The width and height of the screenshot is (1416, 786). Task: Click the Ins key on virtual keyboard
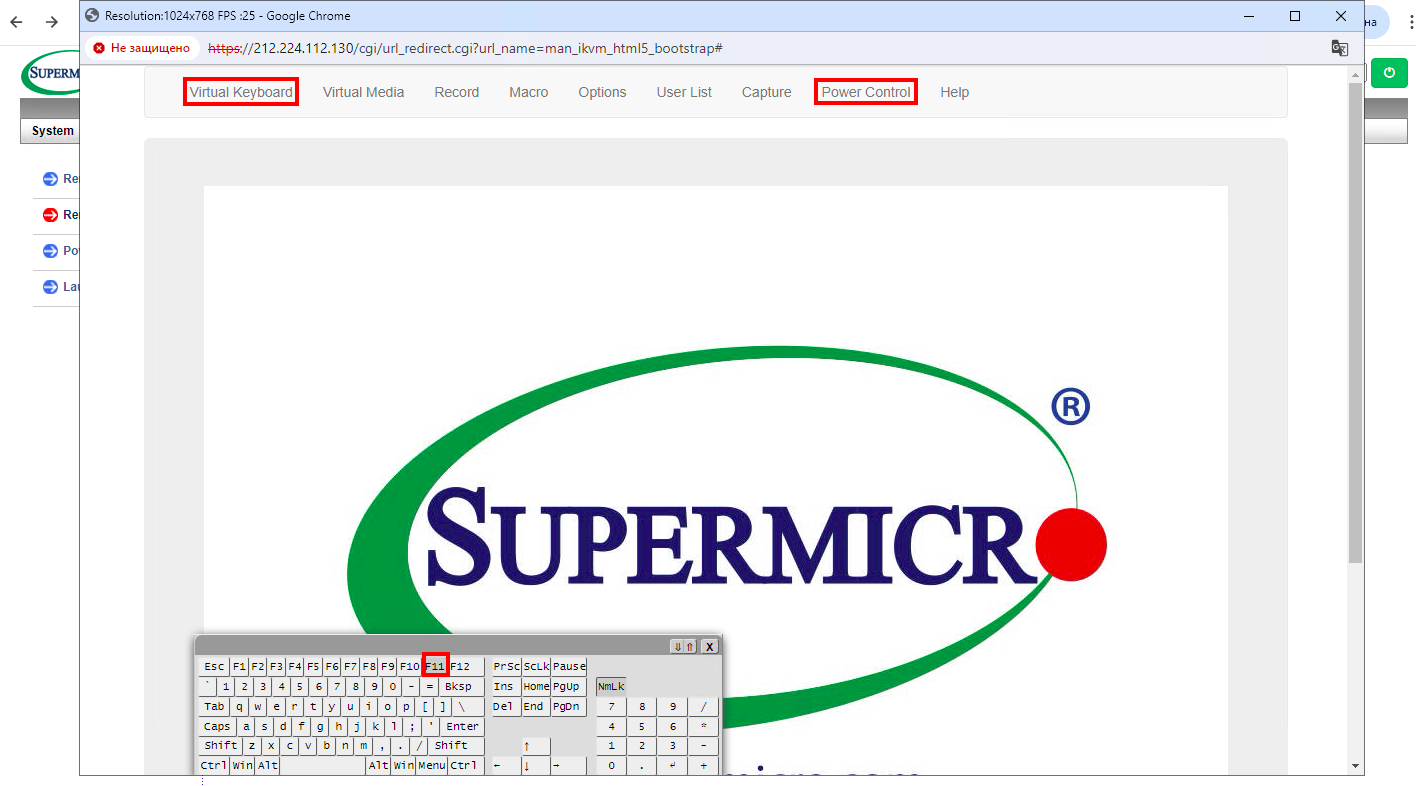[x=506, y=687]
